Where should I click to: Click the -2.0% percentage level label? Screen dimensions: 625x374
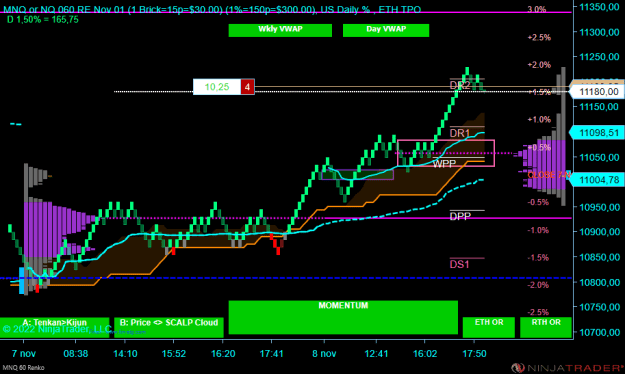click(x=539, y=285)
